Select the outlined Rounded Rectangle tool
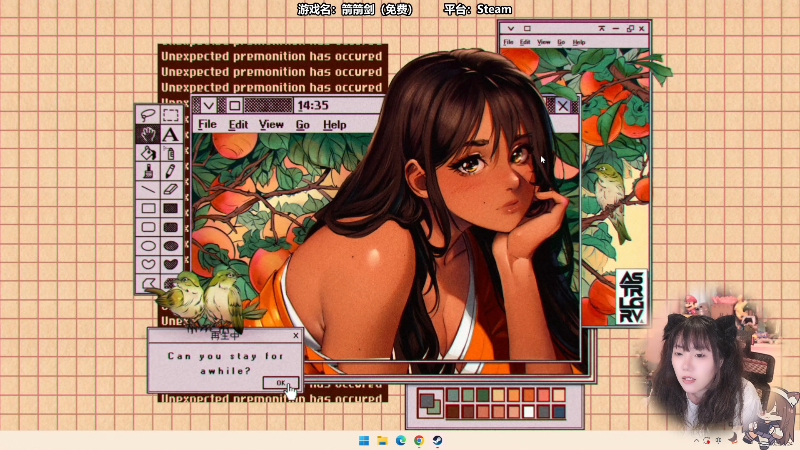The height and width of the screenshot is (450, 800). click(148, 227)
